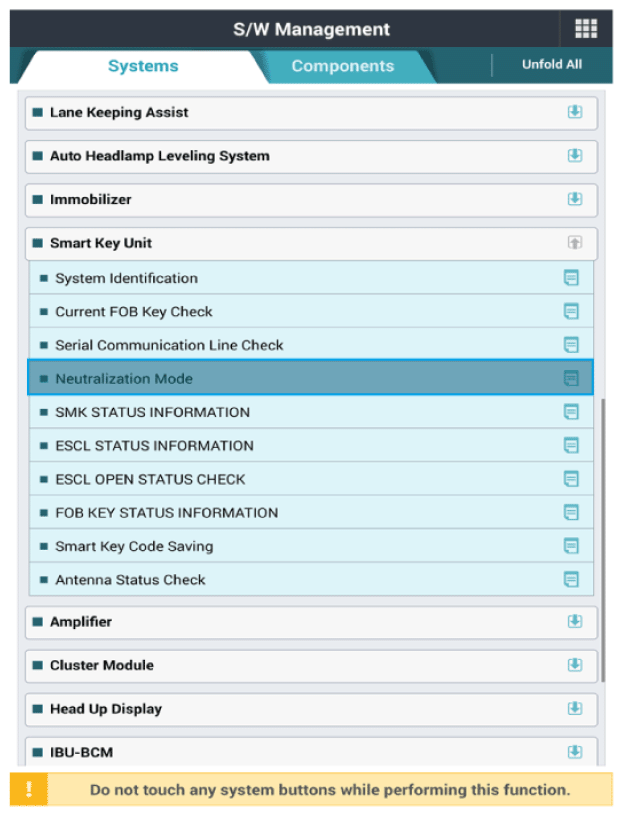Collapse the Smart Key Unit section
Image resolution: width=623 pixels, height=816 pixels.
pos(575,243)
